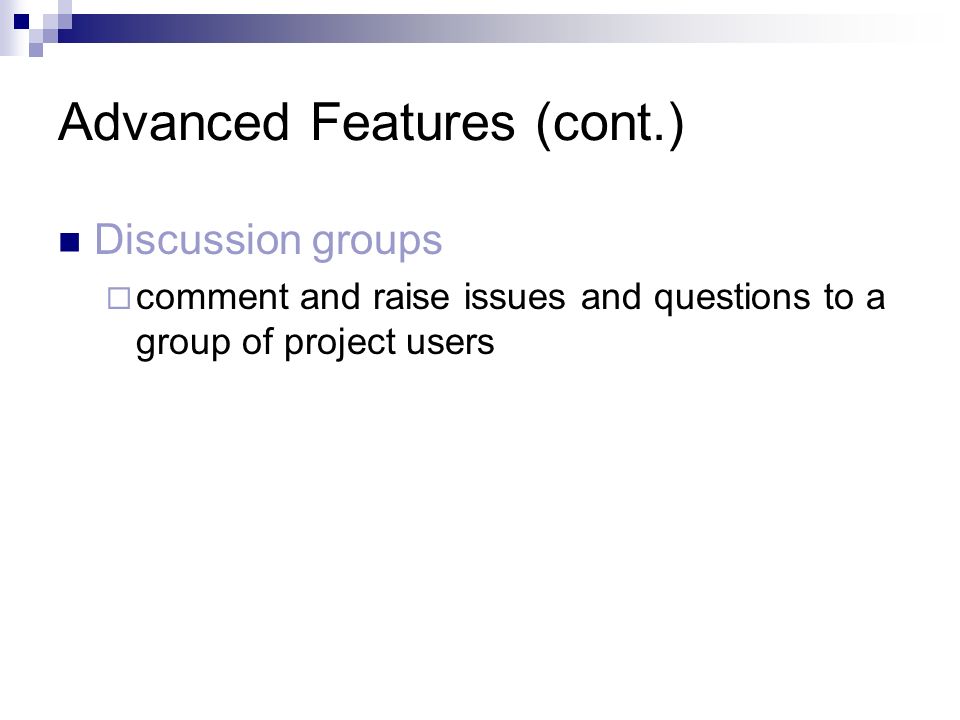Select the 'Discussion groups' heading text
960x720 pixels.
coord(268,241)
